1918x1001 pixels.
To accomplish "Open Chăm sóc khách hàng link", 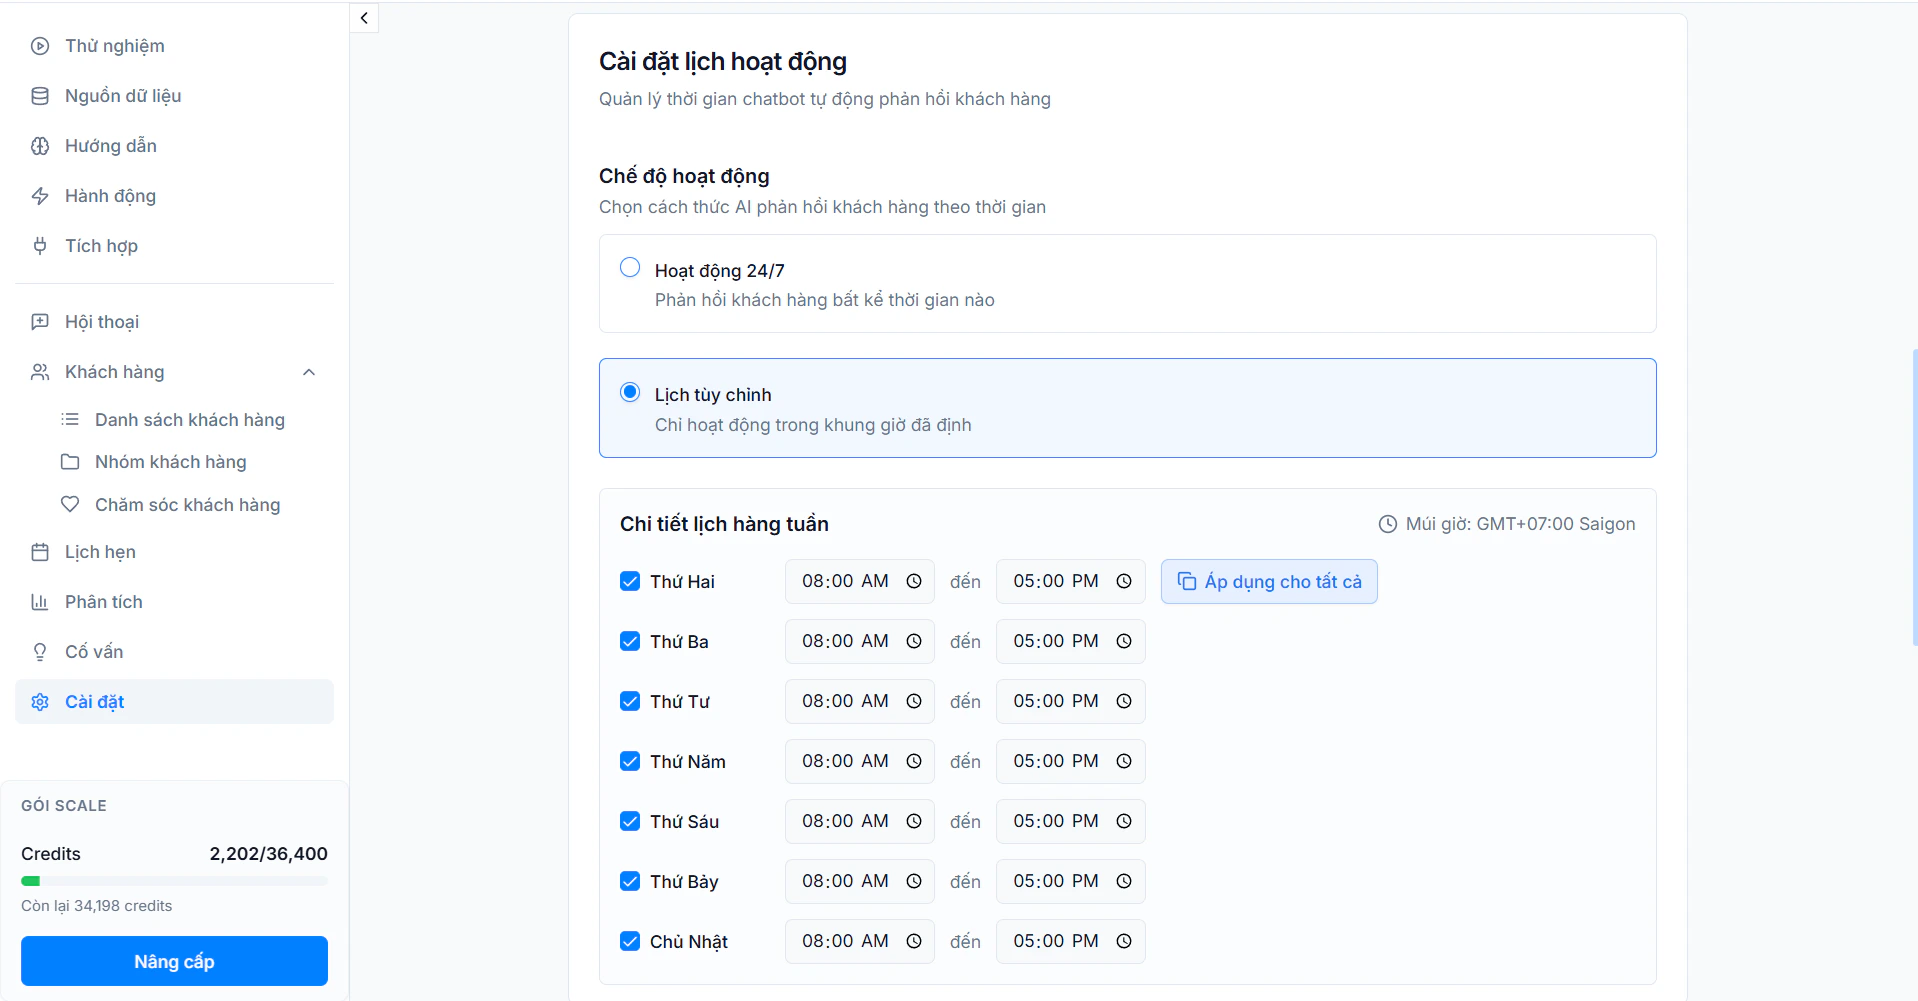I will pyautogui.click(x=189, y=504).
